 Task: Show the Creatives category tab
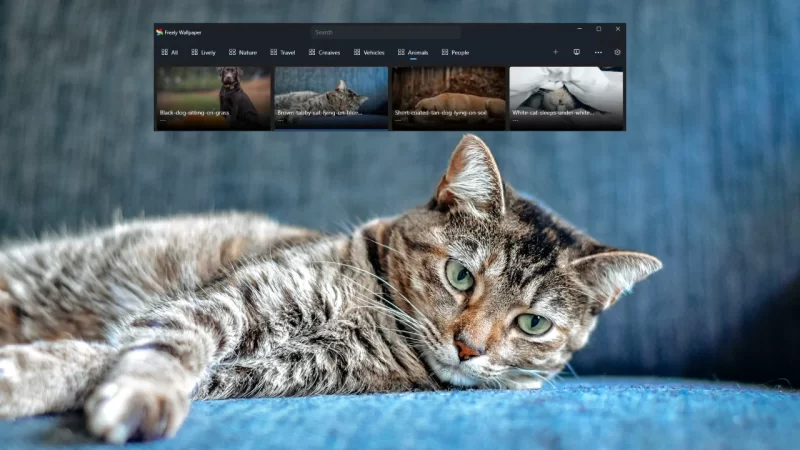324,52
